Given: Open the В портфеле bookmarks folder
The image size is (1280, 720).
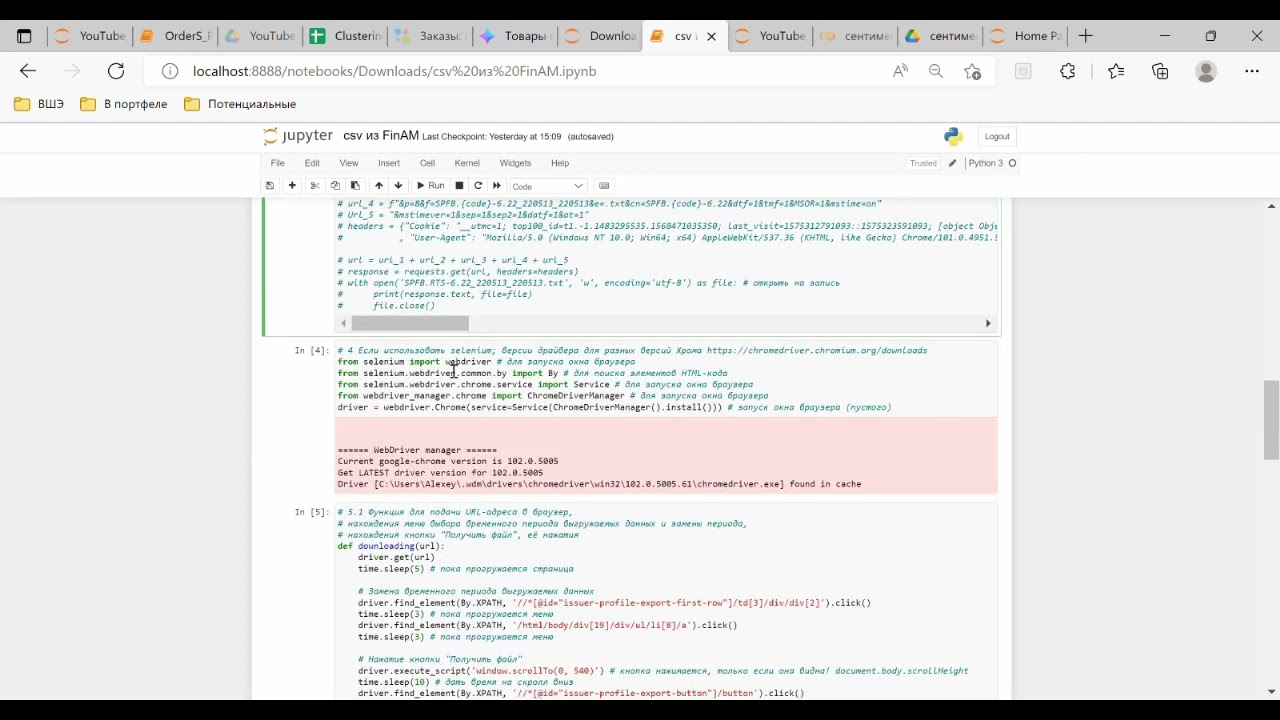Looking at the screenshot, I should click(123, 104).
